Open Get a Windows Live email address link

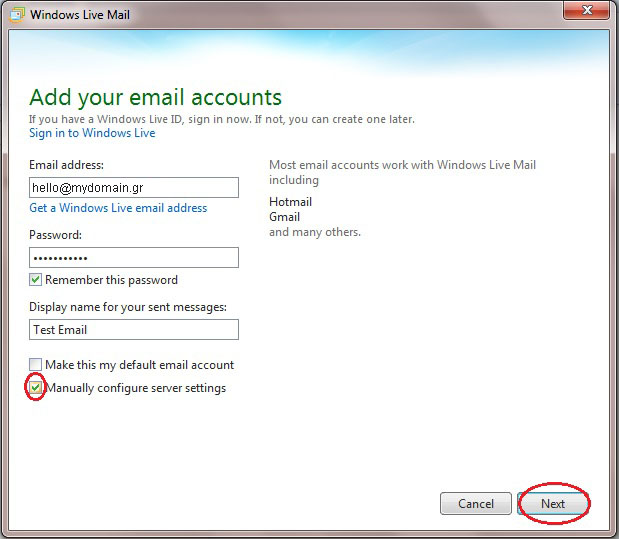click(118, 208)
